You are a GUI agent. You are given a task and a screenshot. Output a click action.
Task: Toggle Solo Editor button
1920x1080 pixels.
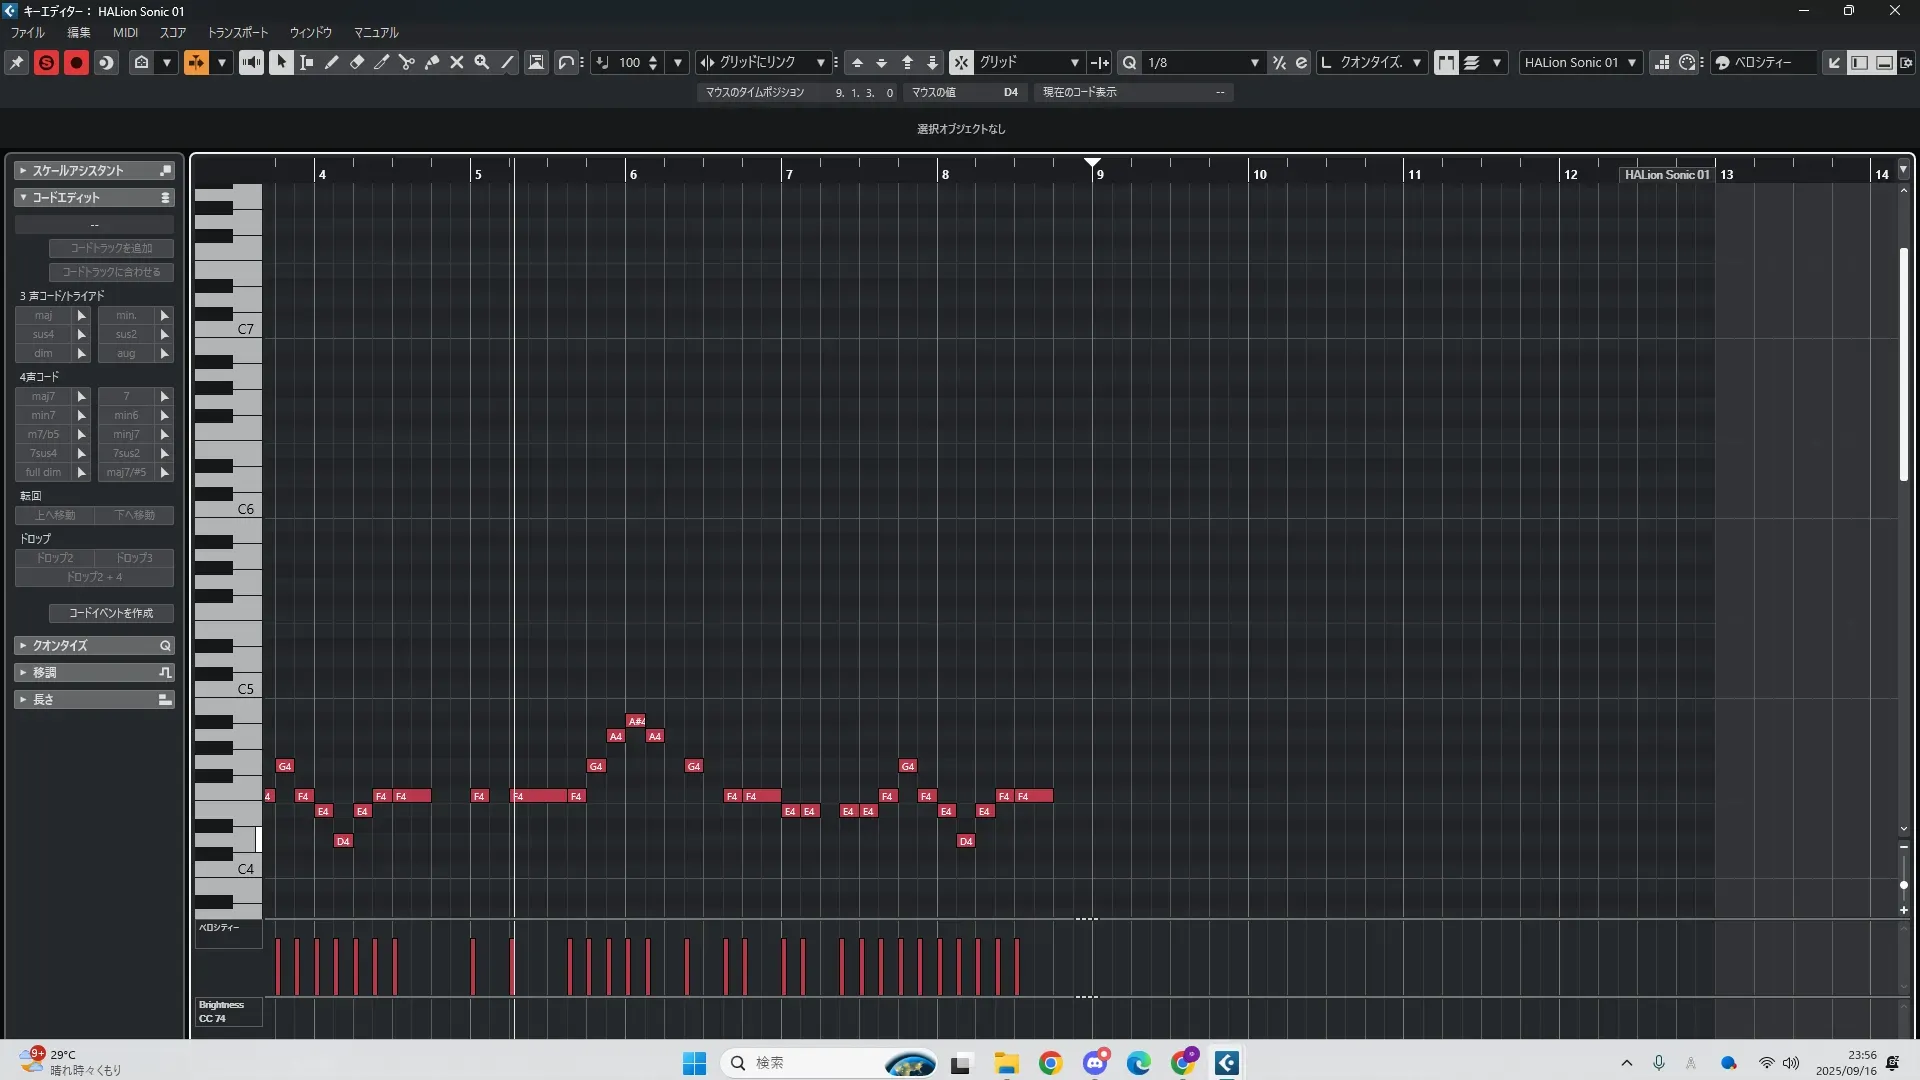(46, 62)
